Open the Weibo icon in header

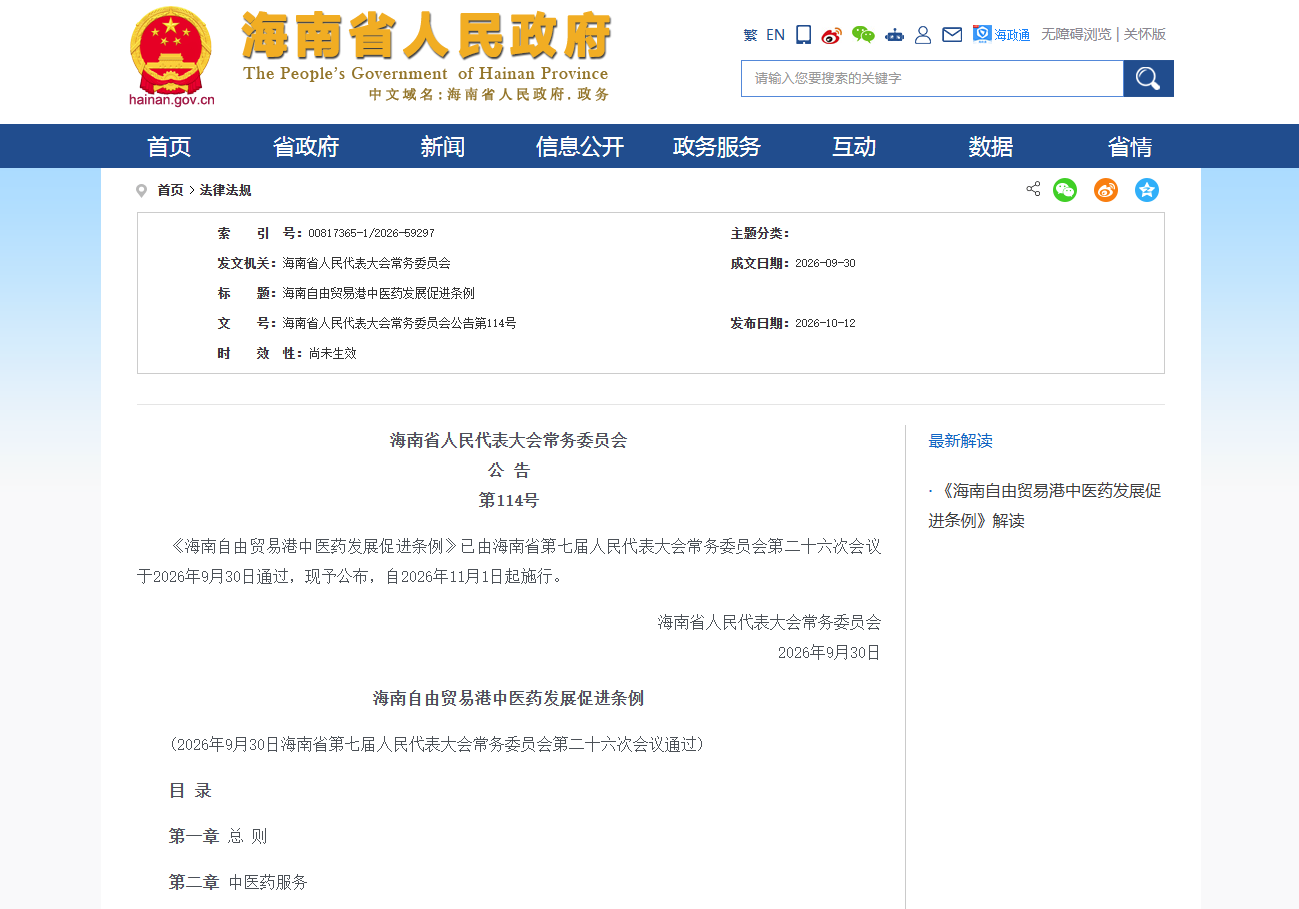pyautogui.click(x=831, y=35)
